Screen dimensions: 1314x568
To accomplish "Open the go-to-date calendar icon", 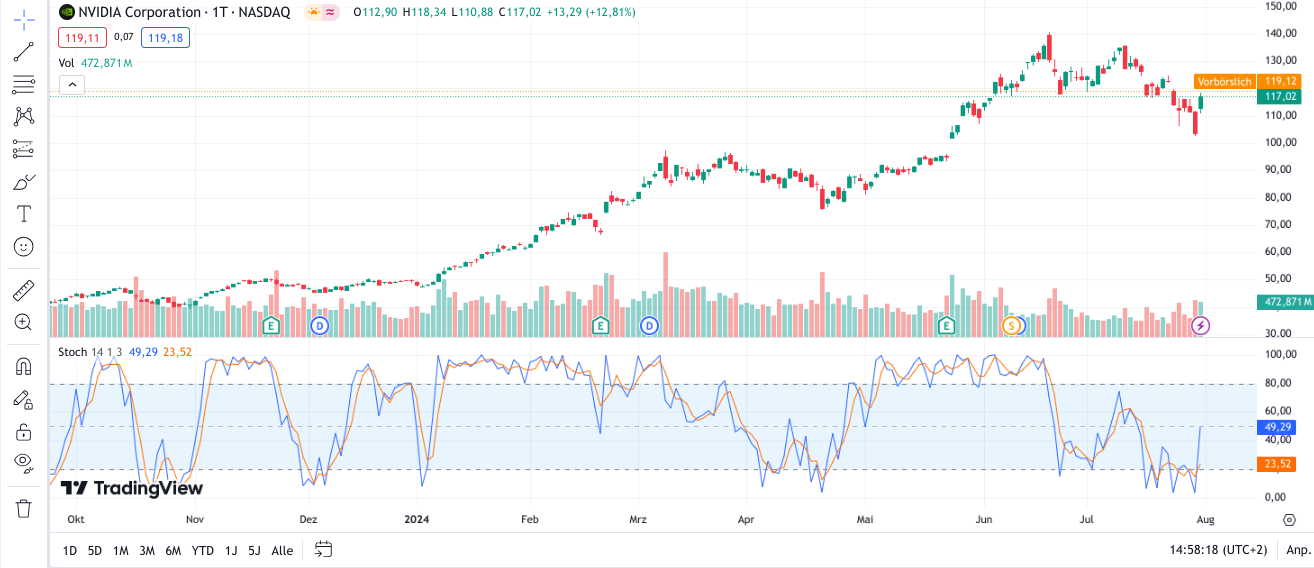I will 323,549.
